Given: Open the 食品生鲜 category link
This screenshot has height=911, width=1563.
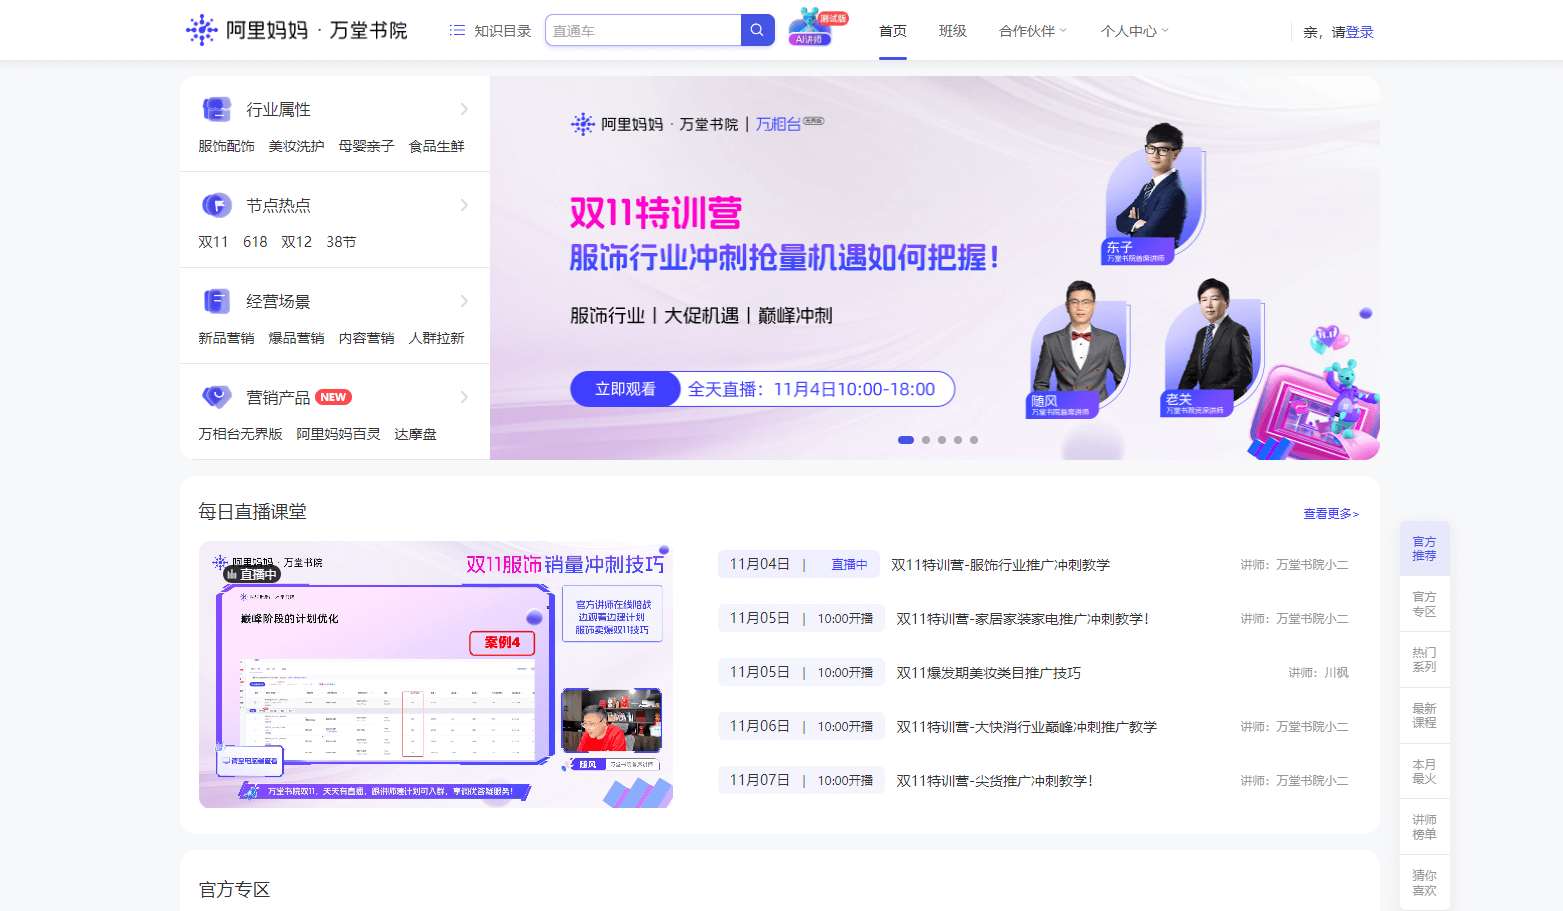Looking at the screenshot, I should (437, 146).
